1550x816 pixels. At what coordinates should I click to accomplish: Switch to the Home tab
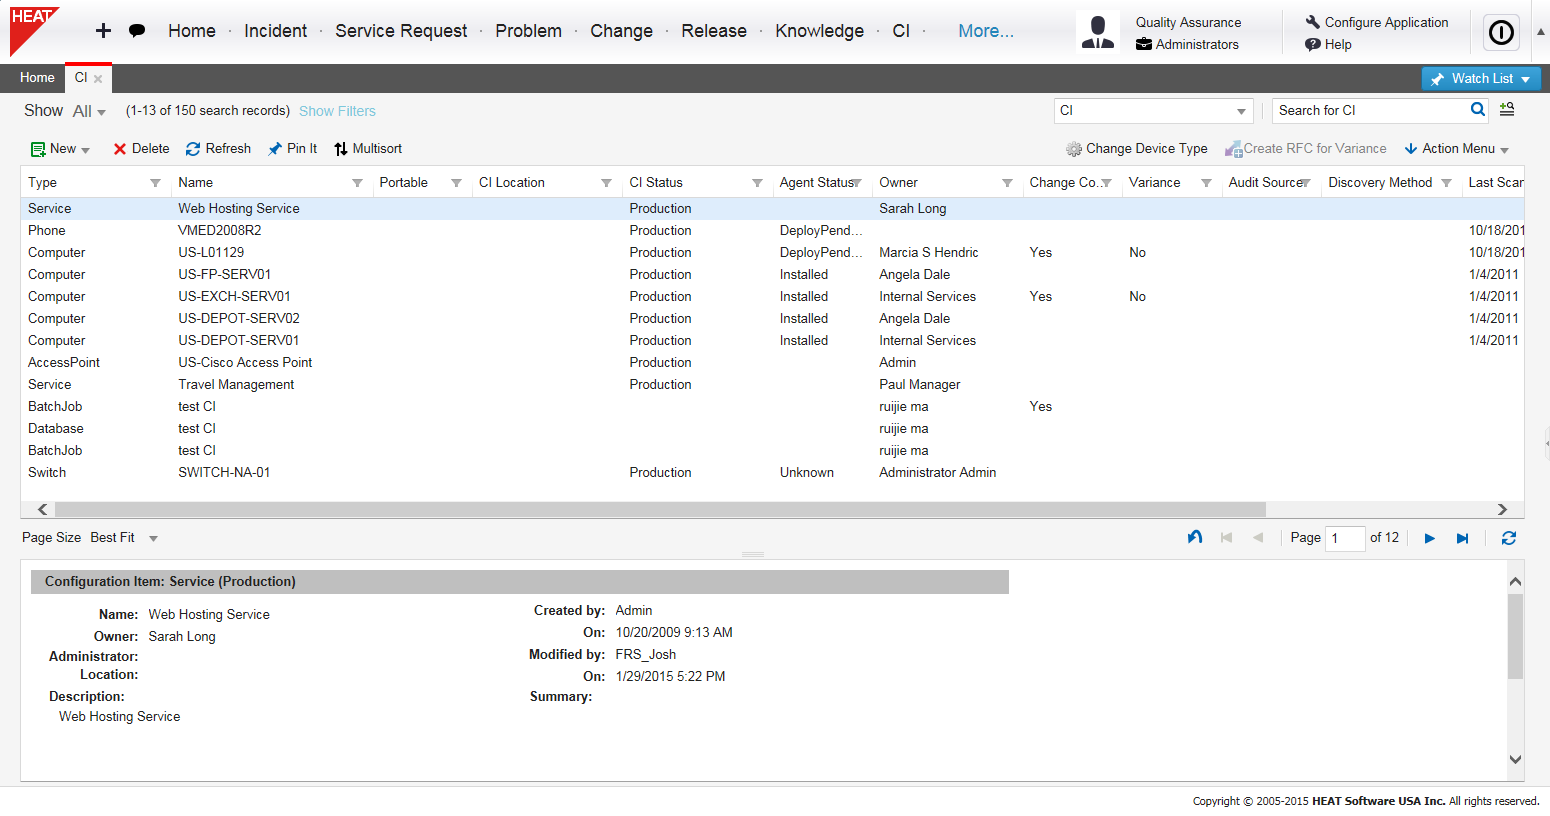[37, 77]
